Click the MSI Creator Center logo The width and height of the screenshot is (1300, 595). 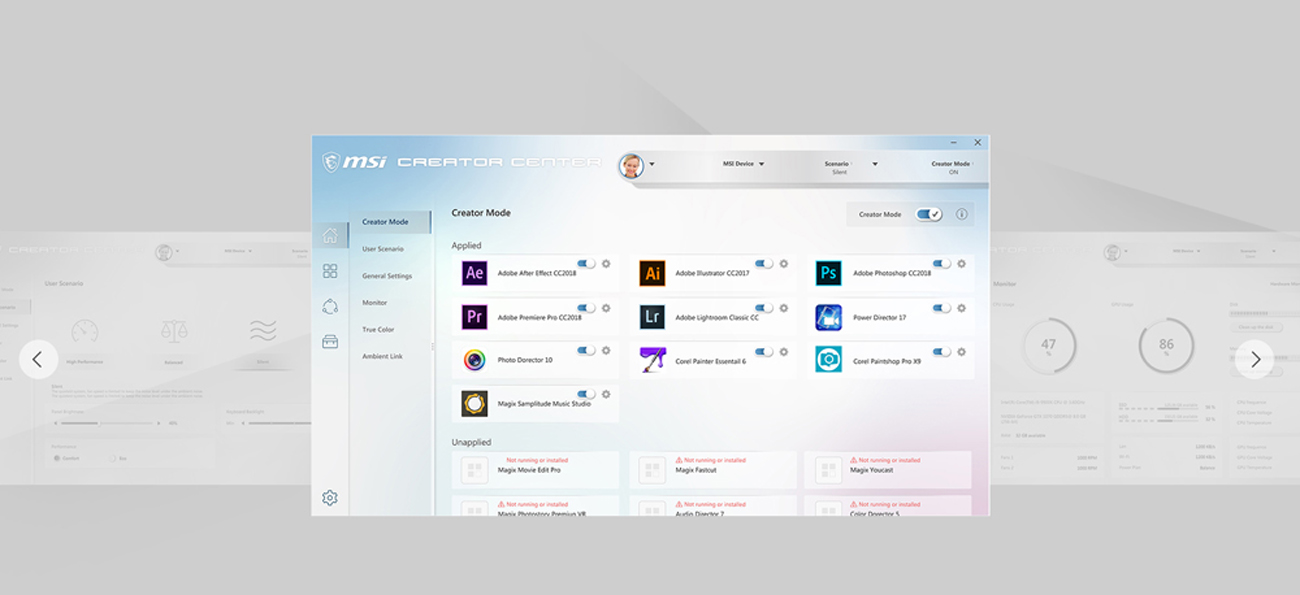461,162
